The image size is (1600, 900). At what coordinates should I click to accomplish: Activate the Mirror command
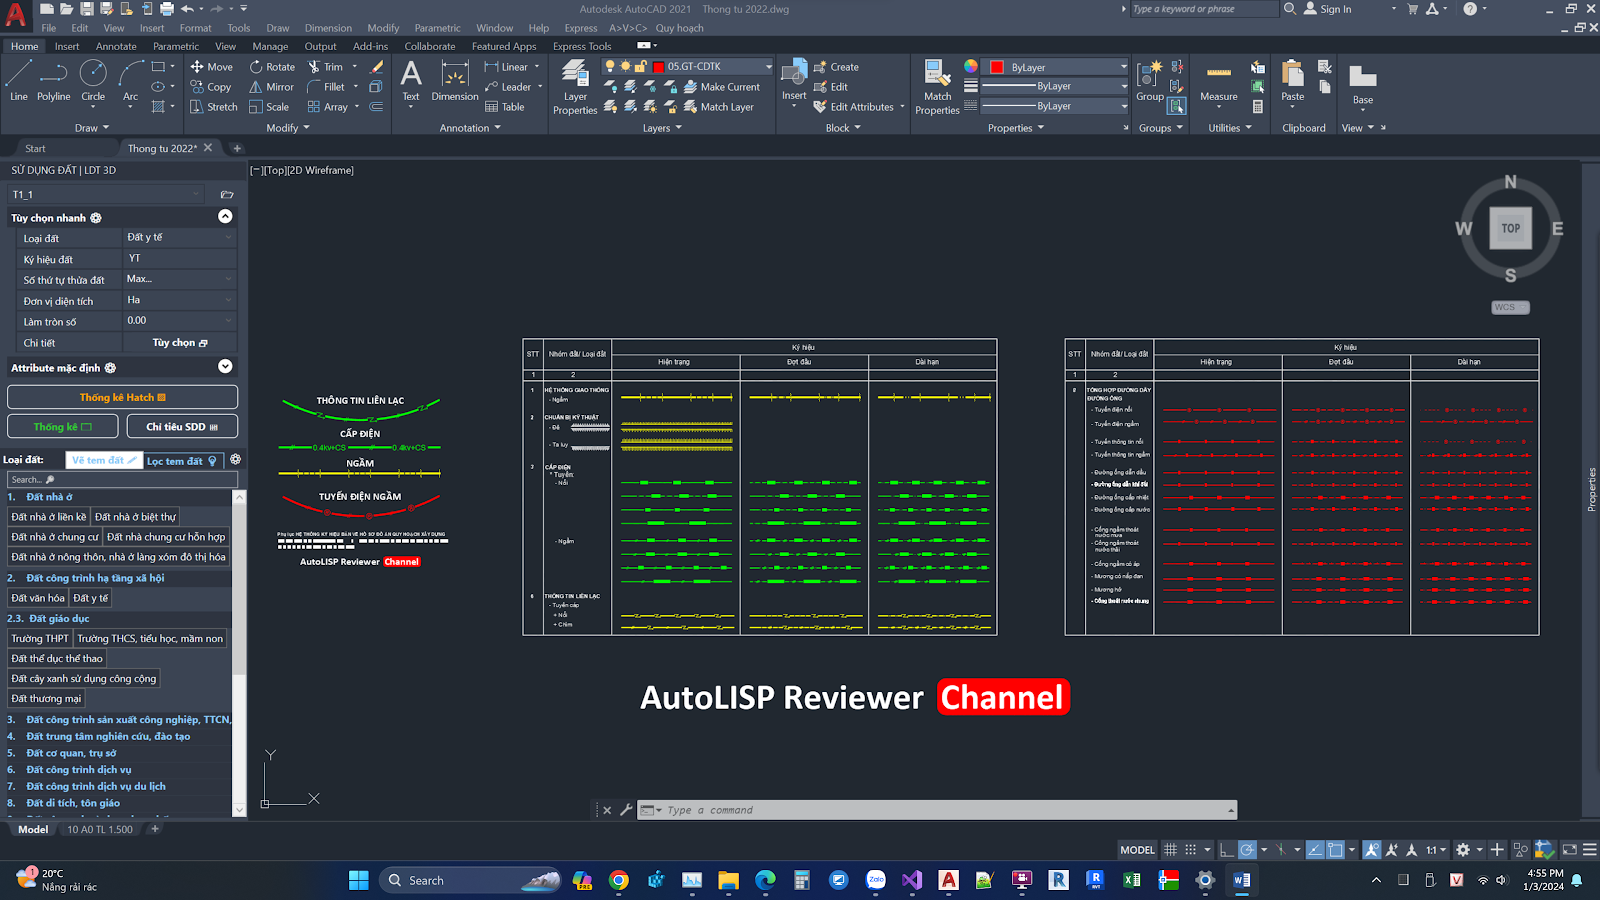(x=272, y=87)
